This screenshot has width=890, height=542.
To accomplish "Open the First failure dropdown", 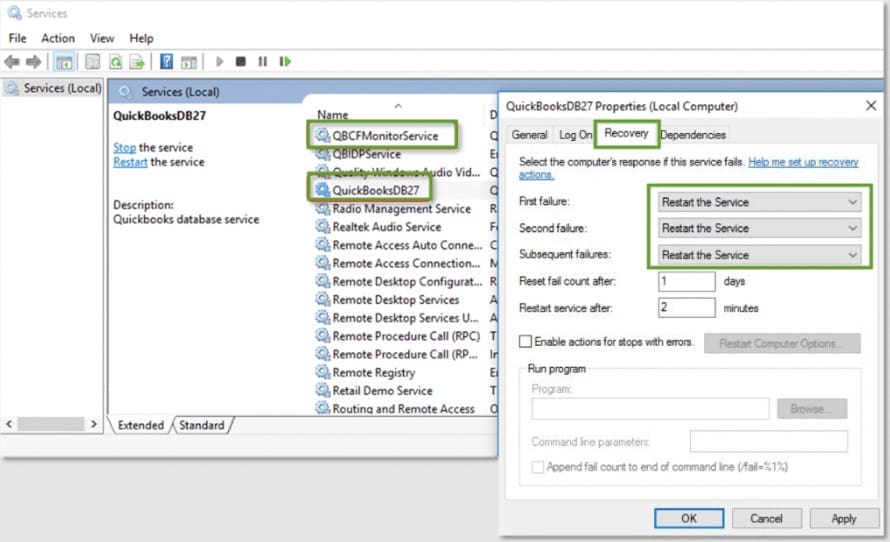I will [x=759, y=202].
